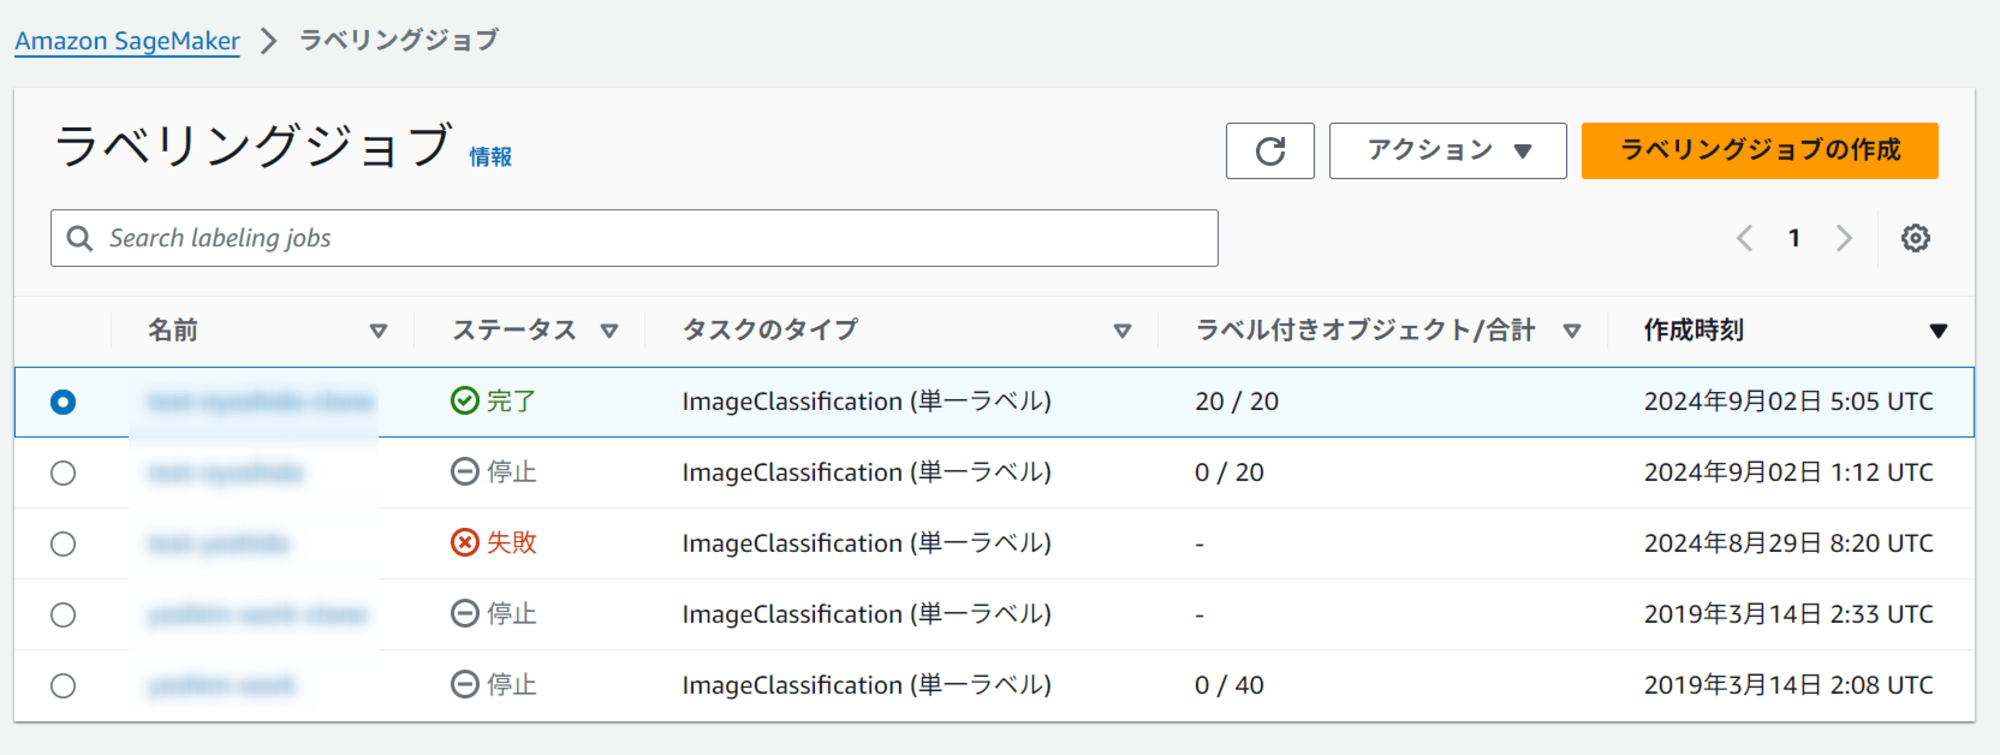Click the 失敗 status text

[x=511, y=543]
